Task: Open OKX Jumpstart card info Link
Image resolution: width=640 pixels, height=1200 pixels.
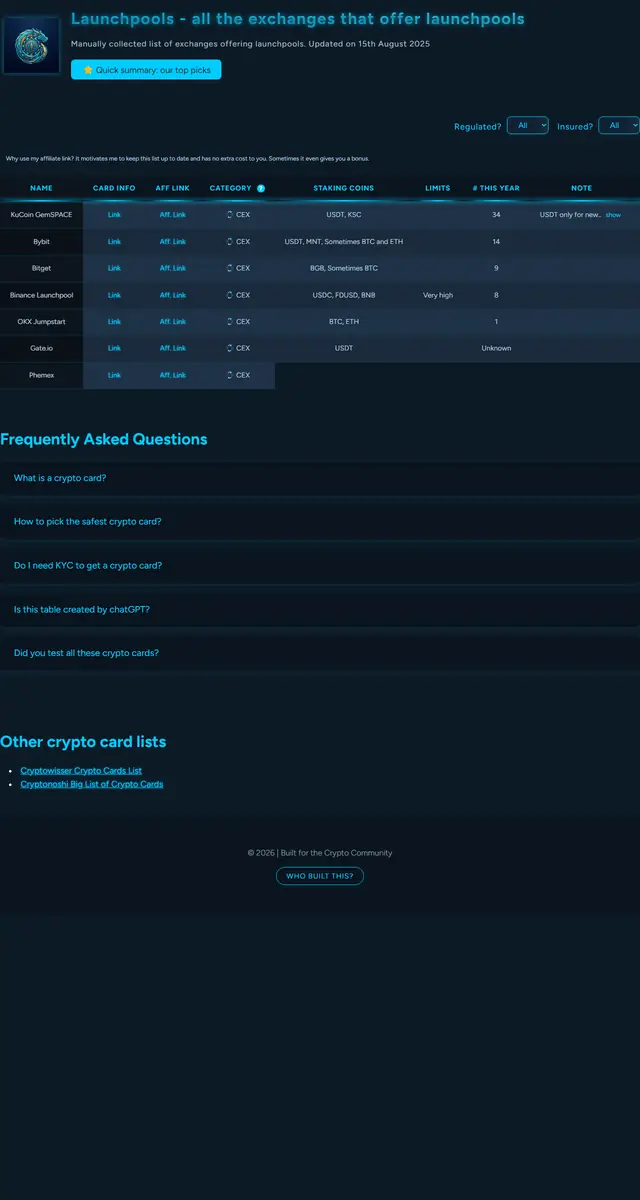Action: (114, 322)
